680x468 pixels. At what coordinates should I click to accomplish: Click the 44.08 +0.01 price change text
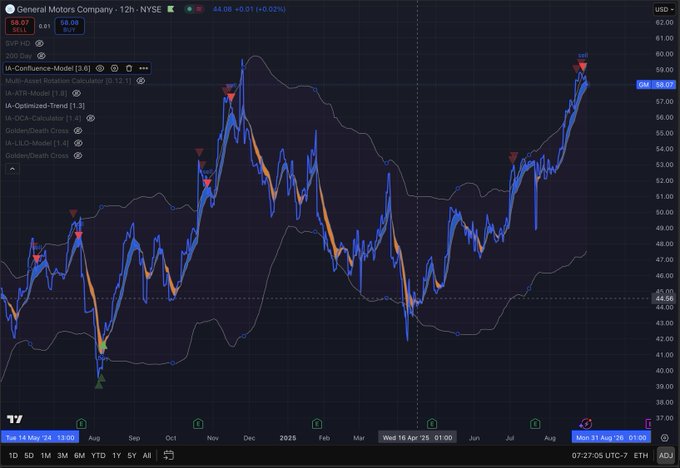pos(249,9)
